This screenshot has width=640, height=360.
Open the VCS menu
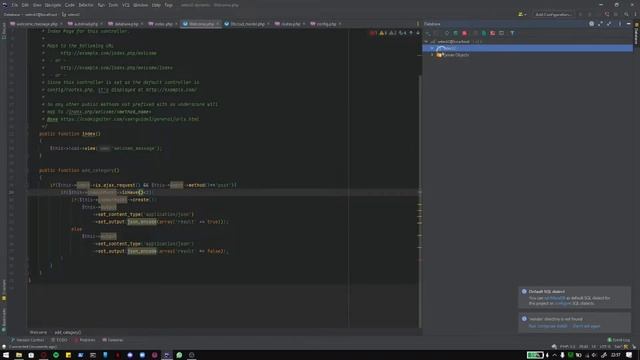(x=126, y=5)
